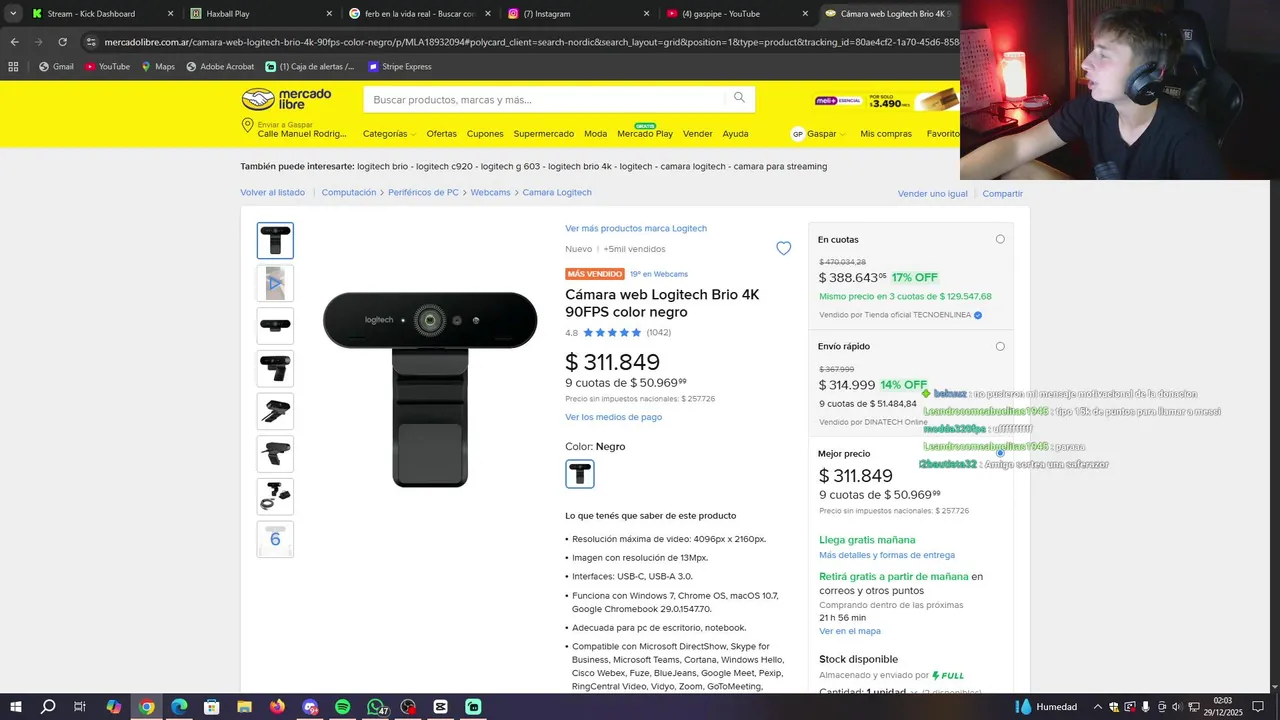Switch to the Haxball Play tab
The height and width of the screenshot is (720, 1280).
click(260, 14)
